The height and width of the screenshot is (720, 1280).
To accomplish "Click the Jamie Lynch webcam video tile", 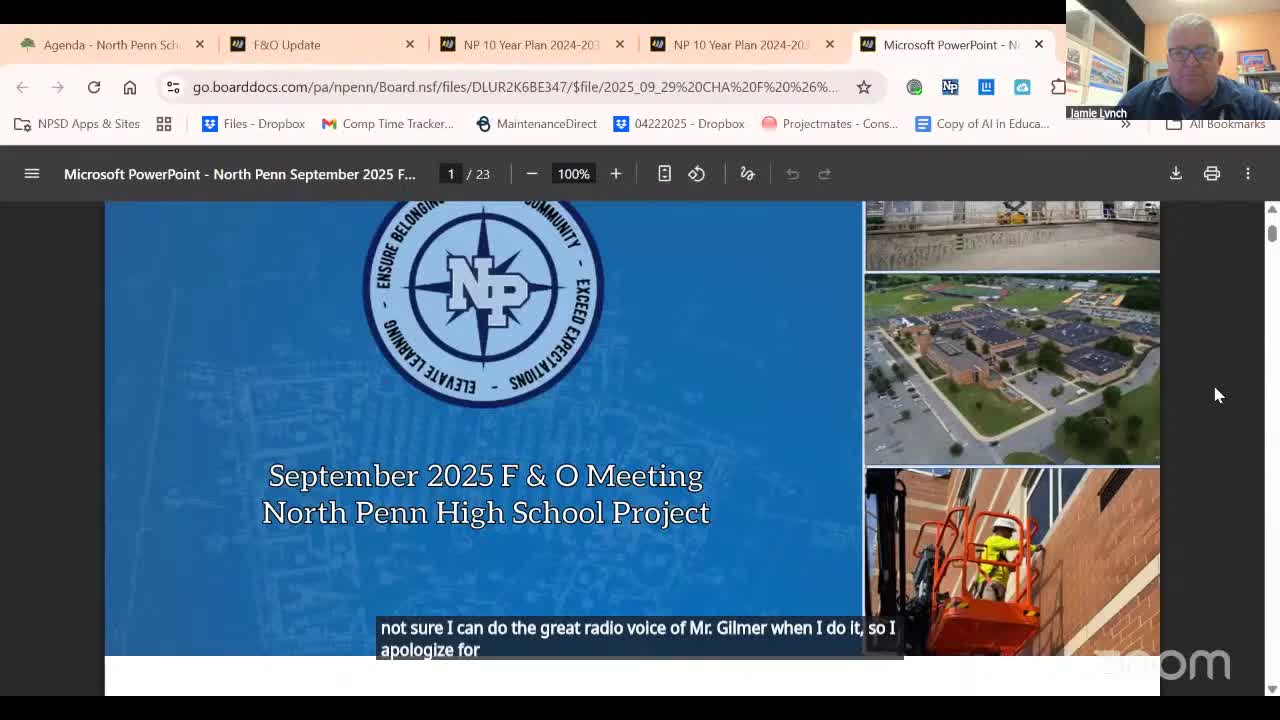I will point(1173,60).
